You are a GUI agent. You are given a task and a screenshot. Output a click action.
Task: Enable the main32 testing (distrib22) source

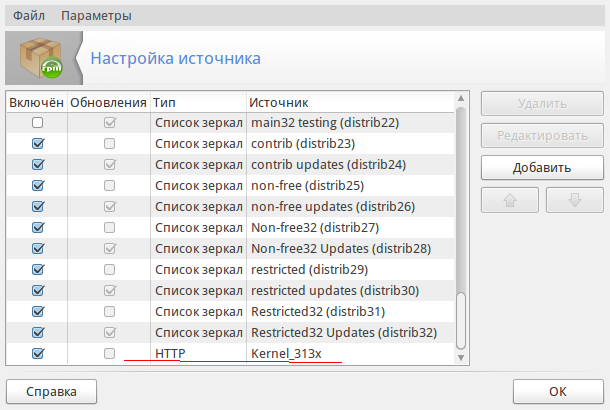click(38, 122)
